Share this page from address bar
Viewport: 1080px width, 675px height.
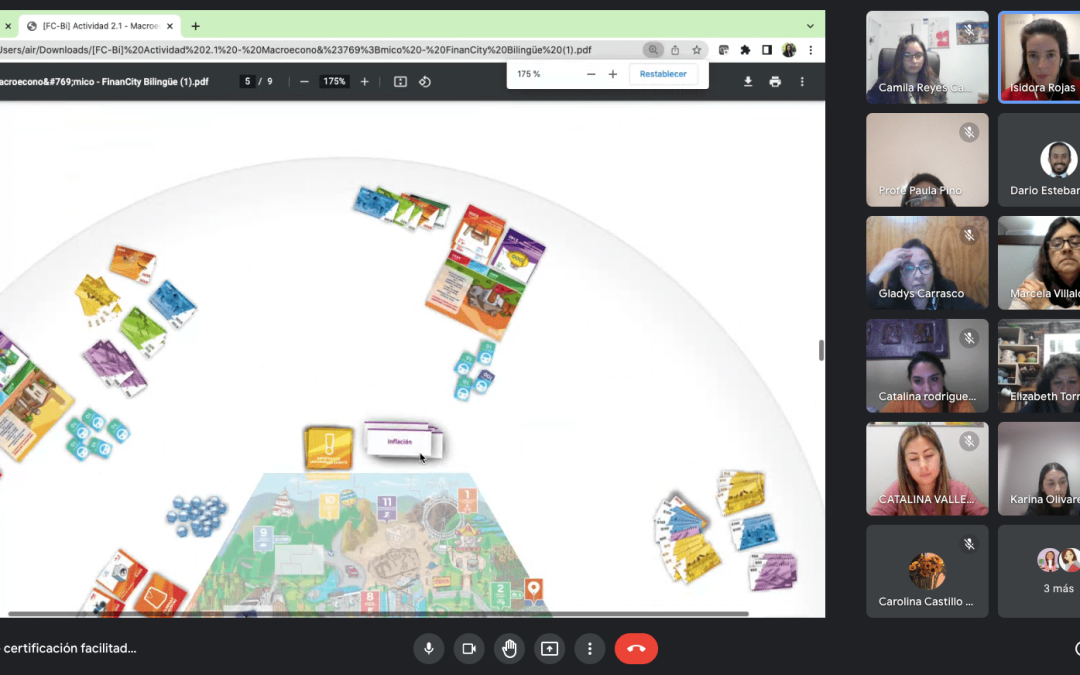(x=675, y=50)
